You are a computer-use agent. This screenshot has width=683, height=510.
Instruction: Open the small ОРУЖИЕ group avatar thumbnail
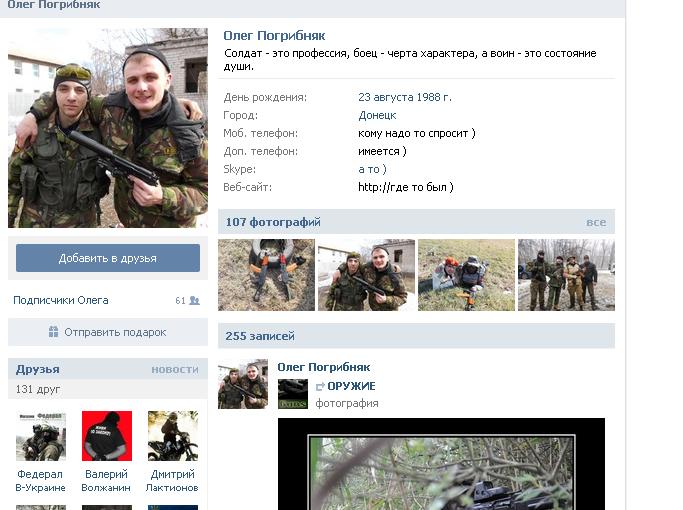click(x=293, y=394)
